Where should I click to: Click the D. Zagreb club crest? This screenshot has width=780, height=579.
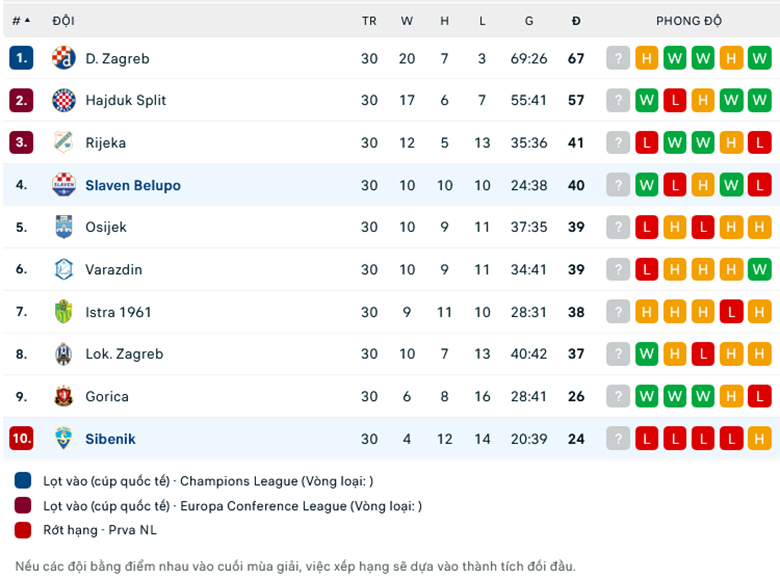64,58
